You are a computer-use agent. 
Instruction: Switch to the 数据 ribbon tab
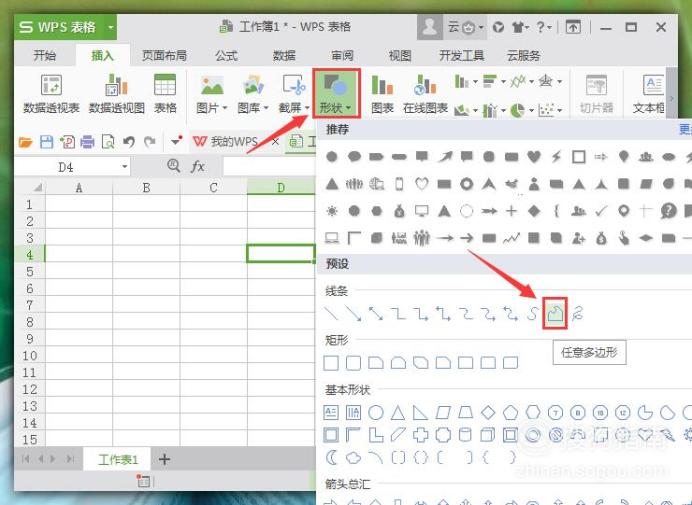[284, 56]
